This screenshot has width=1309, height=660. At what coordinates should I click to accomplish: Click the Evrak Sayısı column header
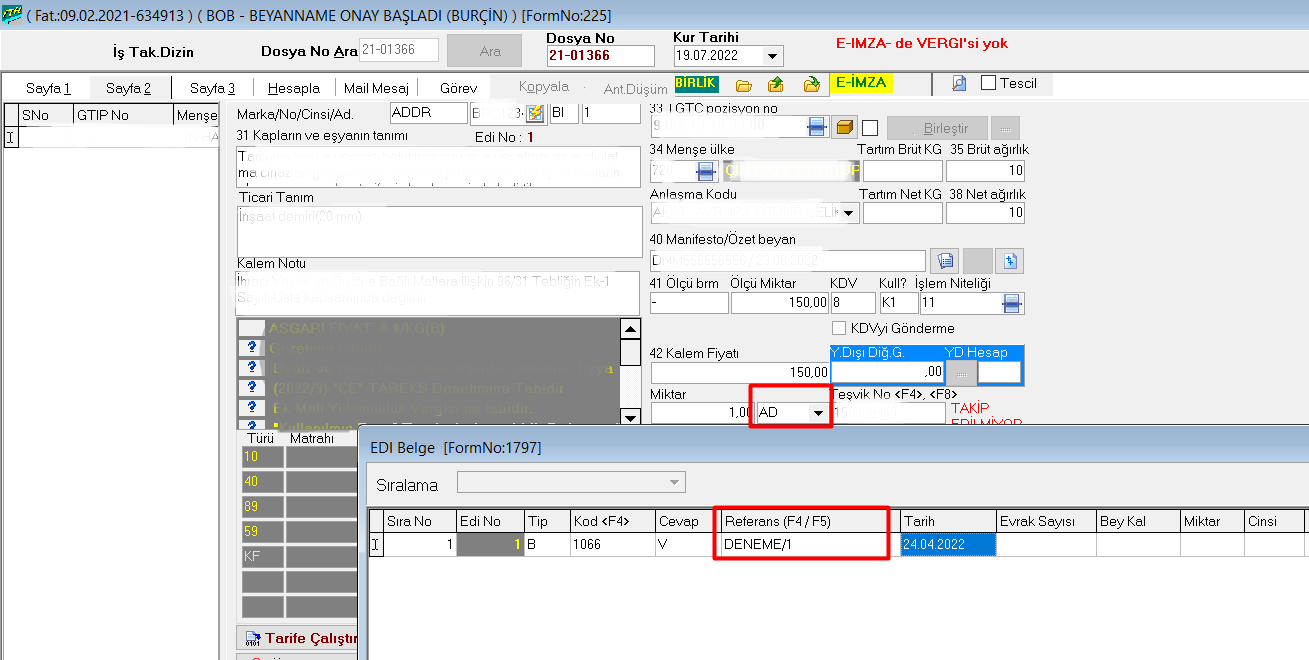click(1046, 521)
